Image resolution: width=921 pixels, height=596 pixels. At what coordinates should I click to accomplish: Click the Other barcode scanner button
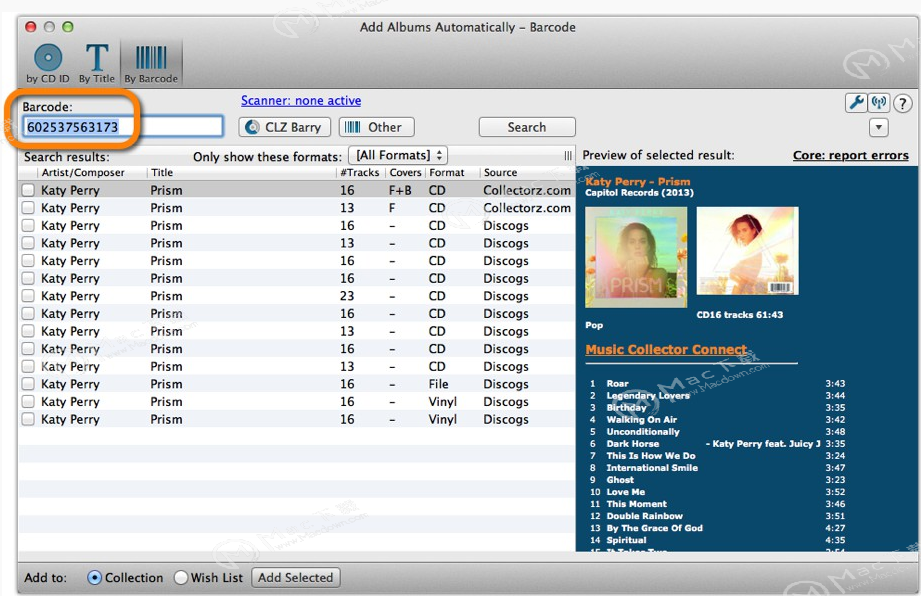pos(377,127)
